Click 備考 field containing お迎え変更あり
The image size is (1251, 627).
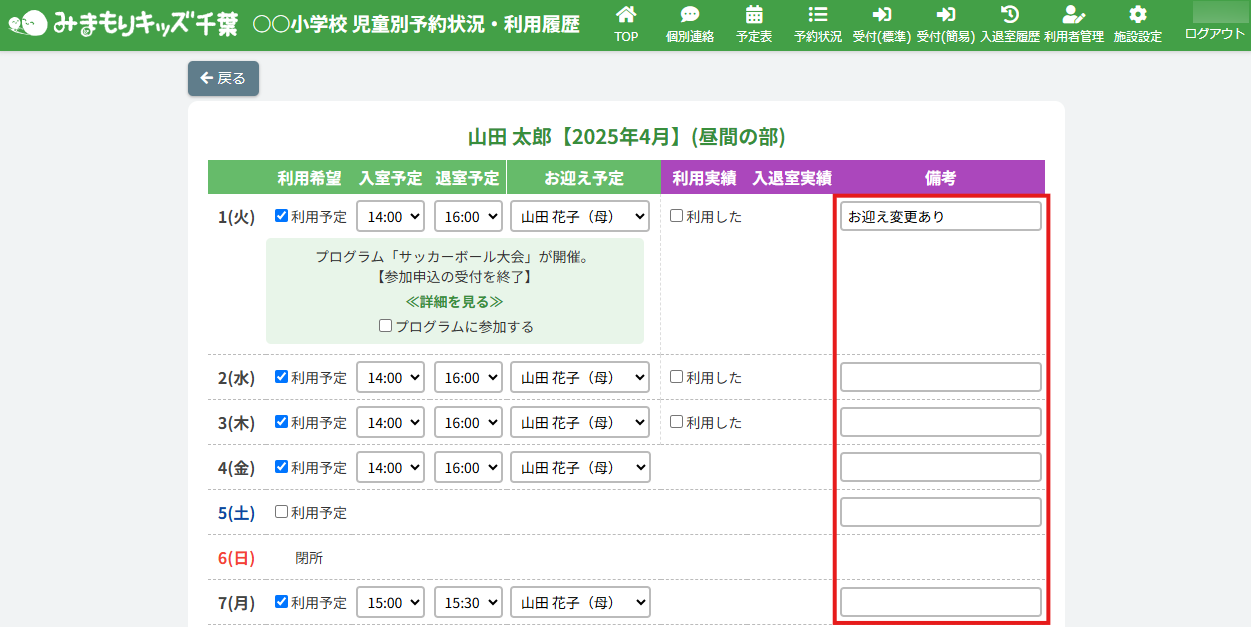coord(940,216)
